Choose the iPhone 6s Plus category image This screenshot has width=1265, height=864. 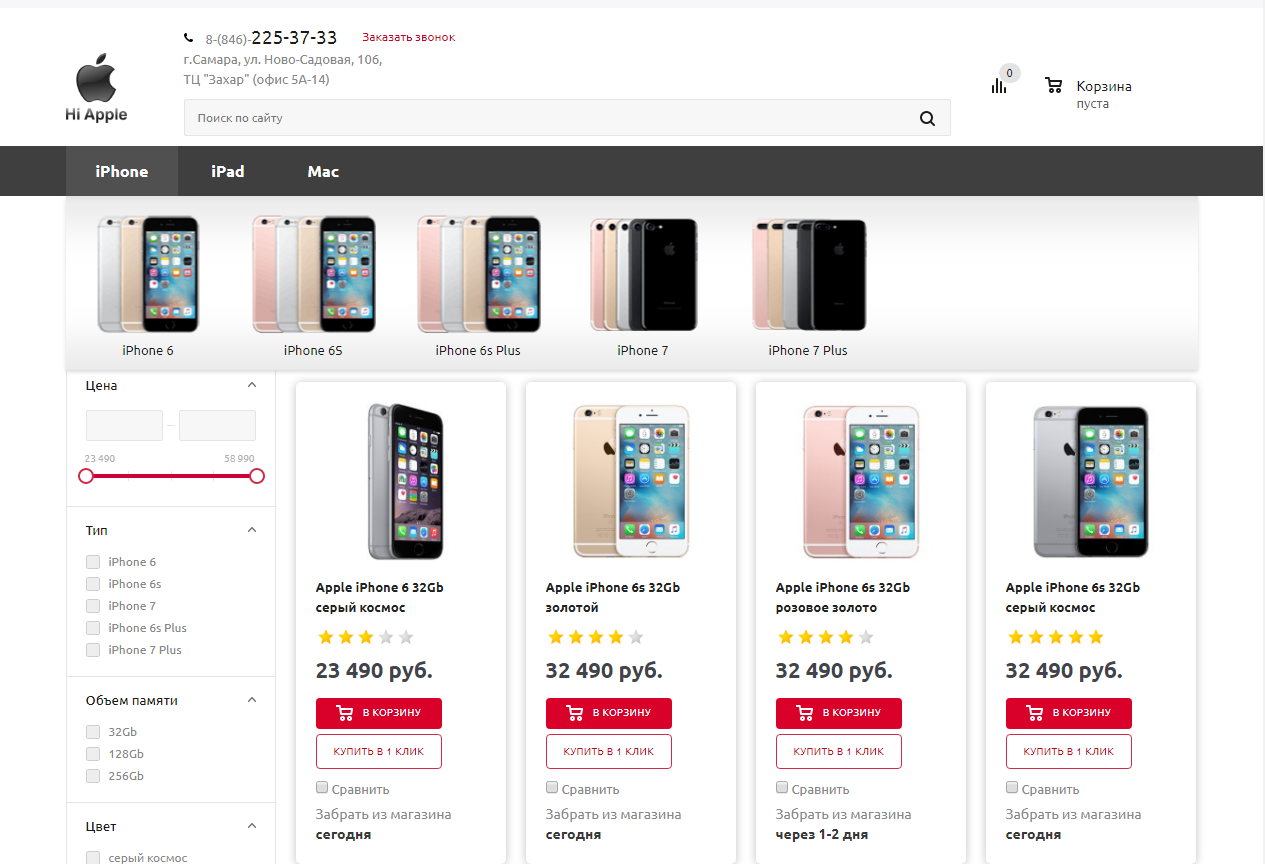478,275
